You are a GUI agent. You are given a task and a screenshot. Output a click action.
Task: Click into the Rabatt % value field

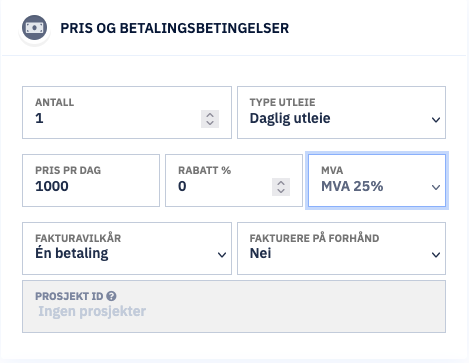(234, 180)
